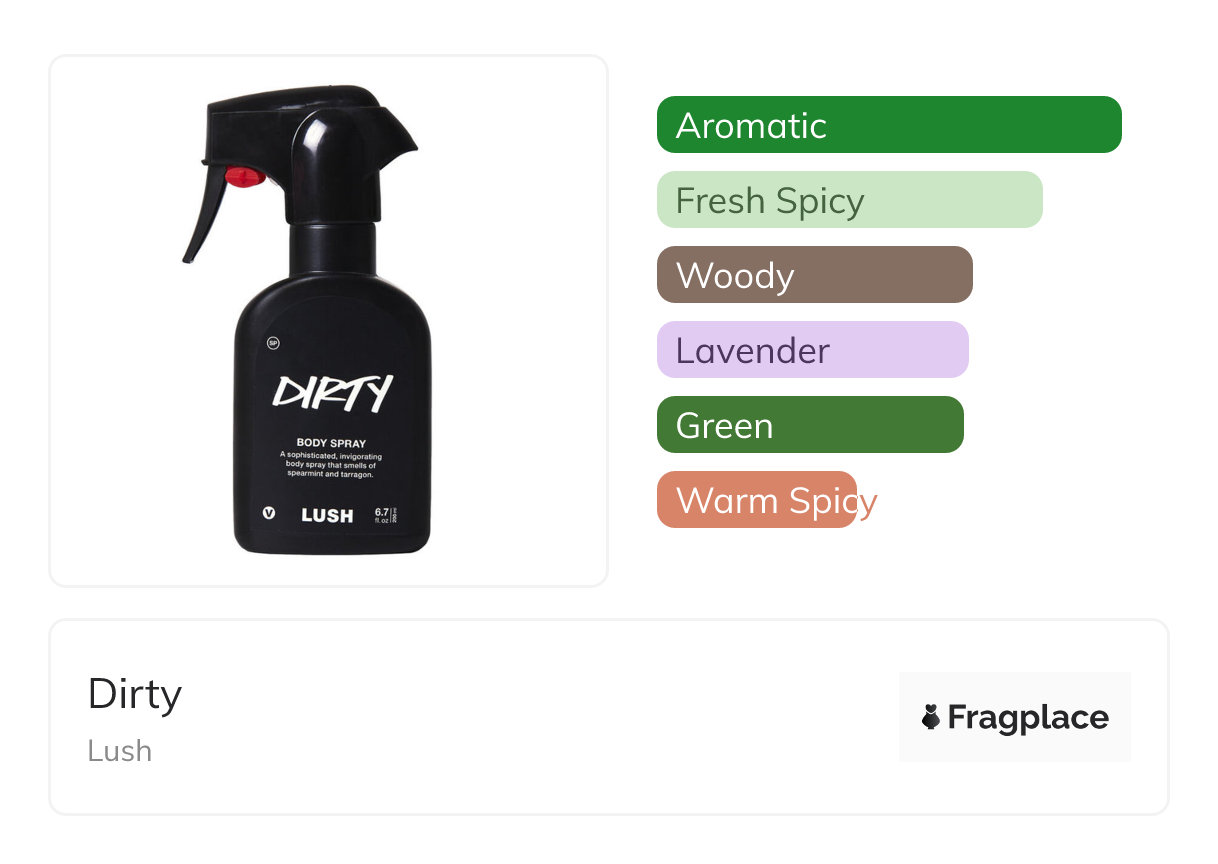Click the body spray description text on bottle

pyautogui.click(x=331, y=465)
